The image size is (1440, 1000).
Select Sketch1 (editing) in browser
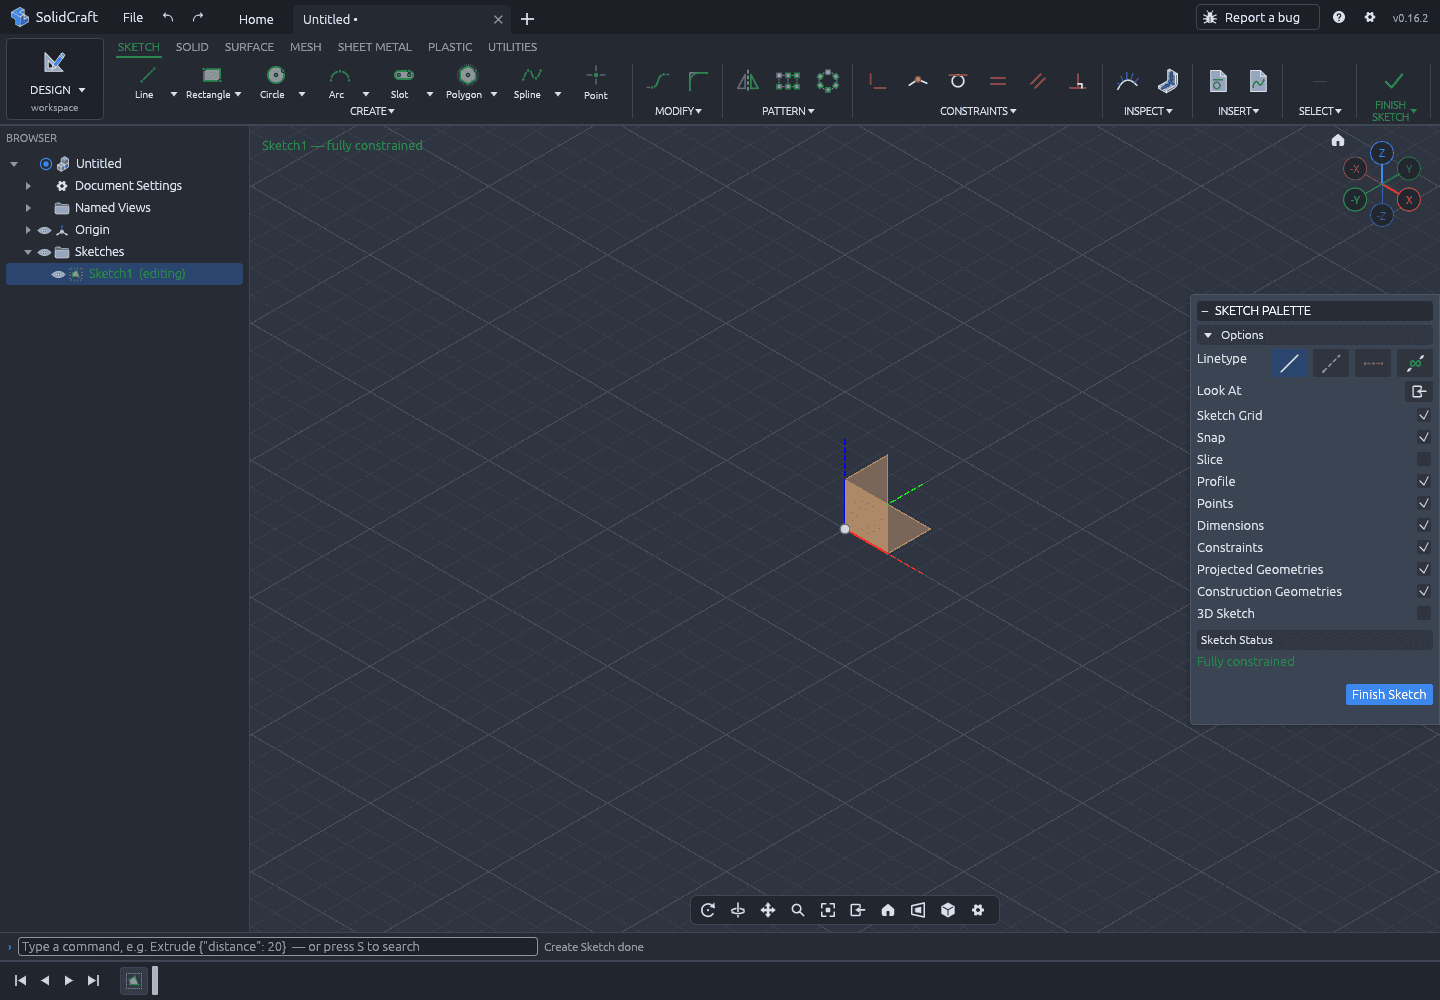point(125,274)
